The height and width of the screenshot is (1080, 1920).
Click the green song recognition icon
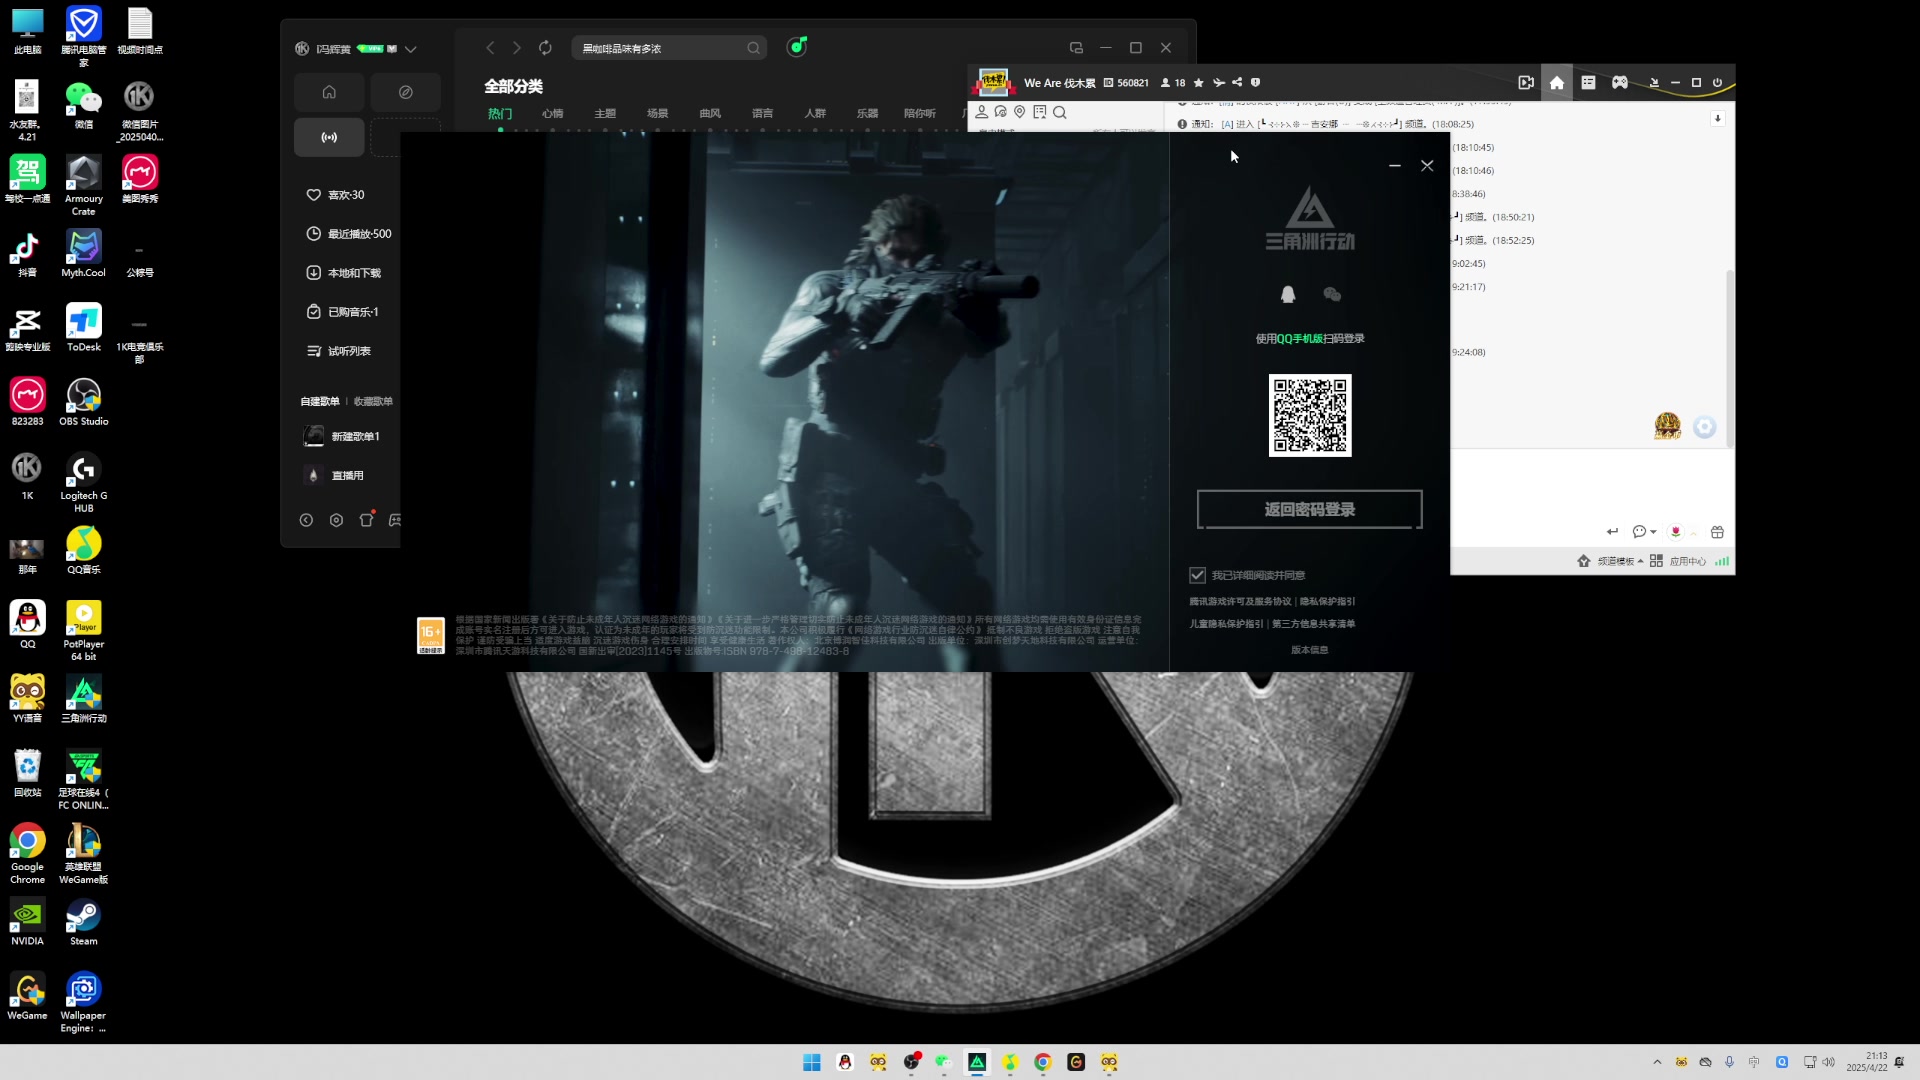[797, 47]
